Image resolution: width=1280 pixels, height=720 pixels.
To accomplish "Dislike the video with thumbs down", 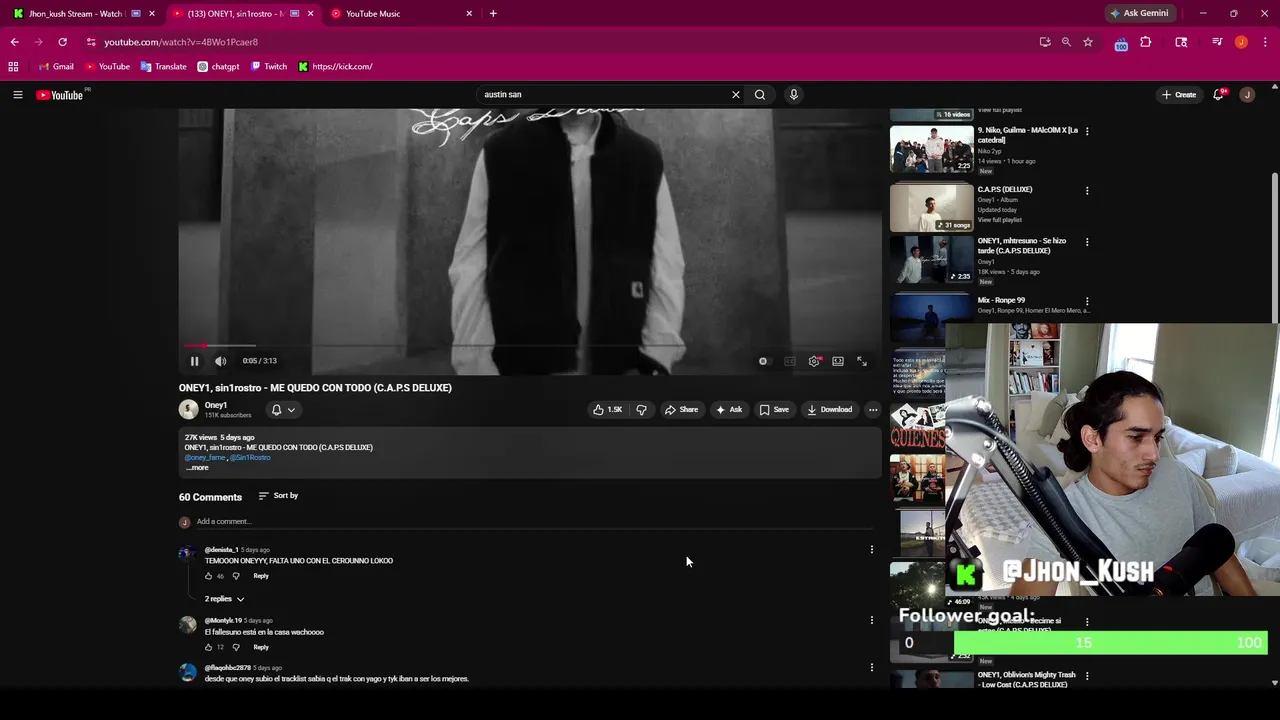I will [x=641, y=409].
